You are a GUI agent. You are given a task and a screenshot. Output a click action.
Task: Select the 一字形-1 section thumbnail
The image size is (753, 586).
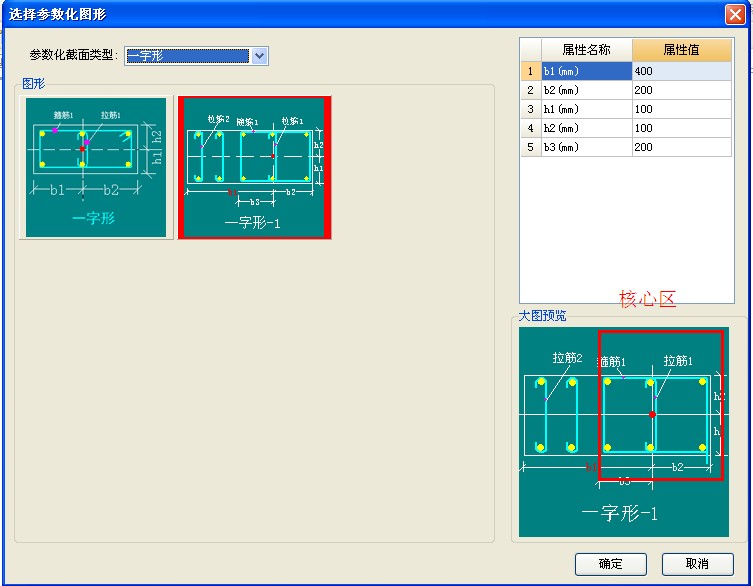(x=254, y=167)
